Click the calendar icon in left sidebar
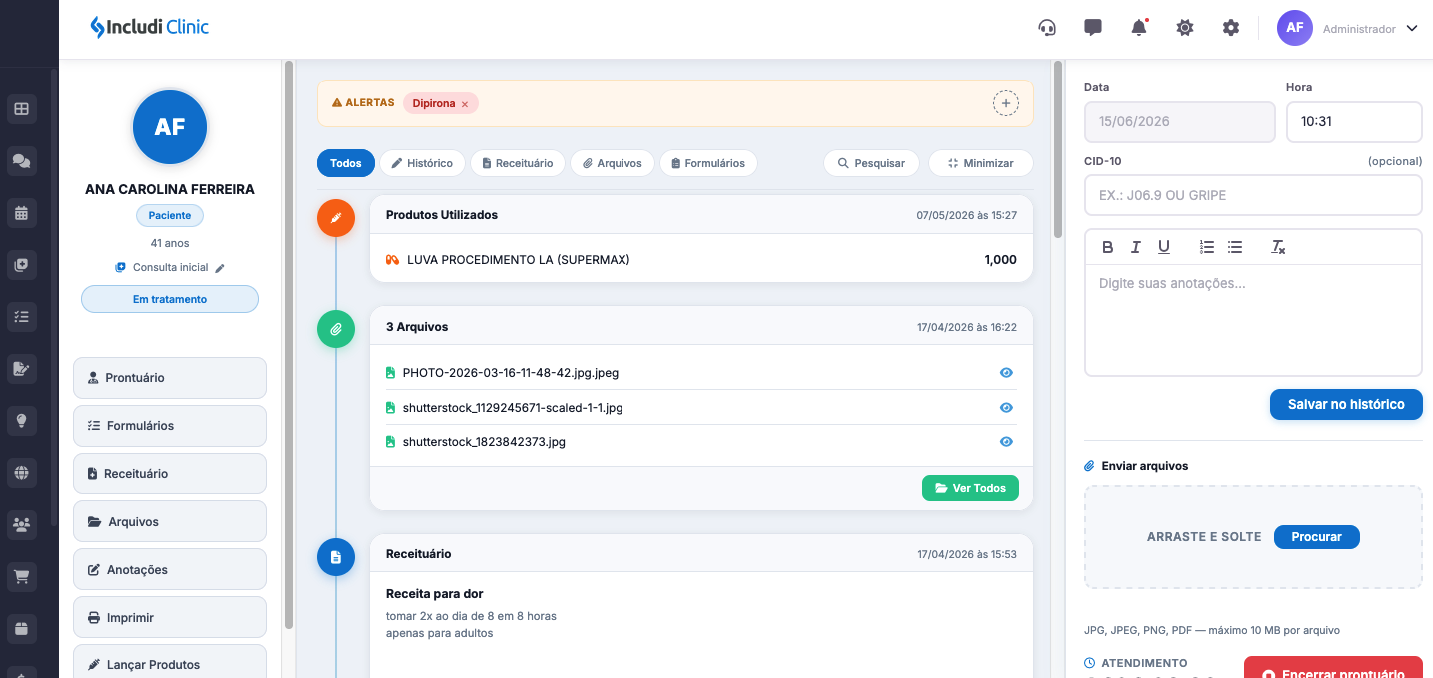Viewport: 1433px width, 678px height. (x=21, y=212)
